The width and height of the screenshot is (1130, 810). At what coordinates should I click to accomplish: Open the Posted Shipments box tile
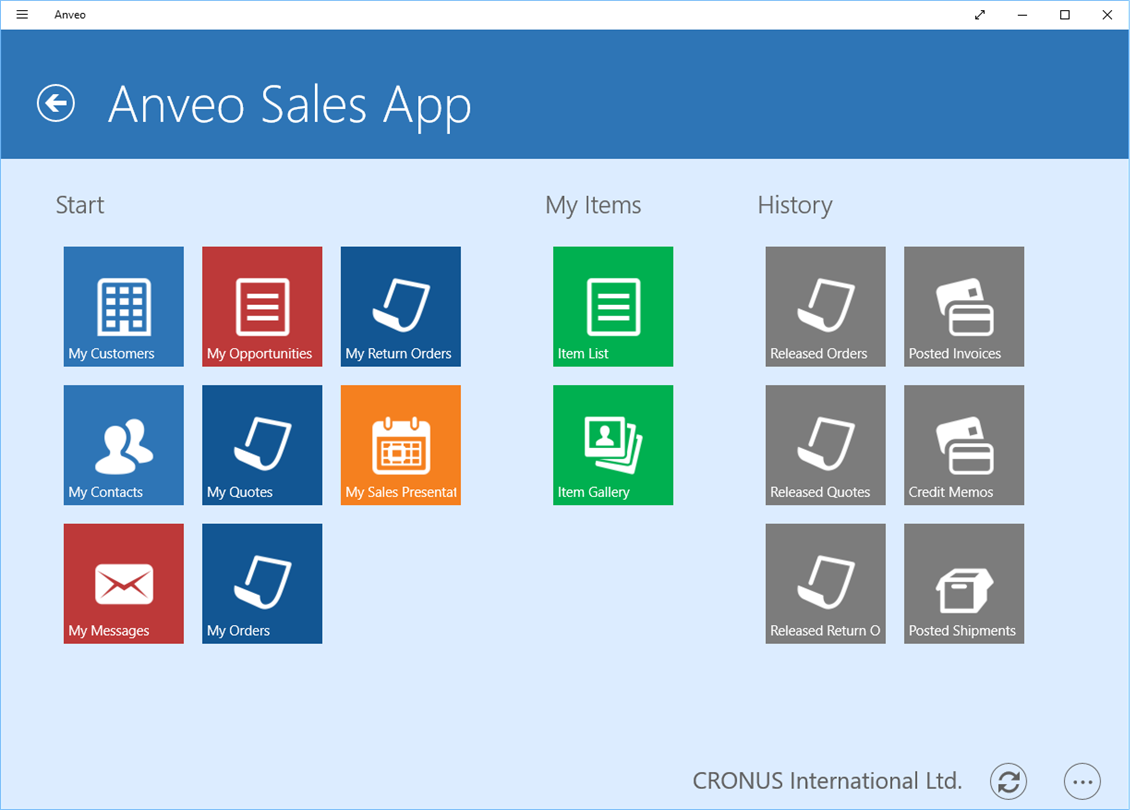pos(964,583)
